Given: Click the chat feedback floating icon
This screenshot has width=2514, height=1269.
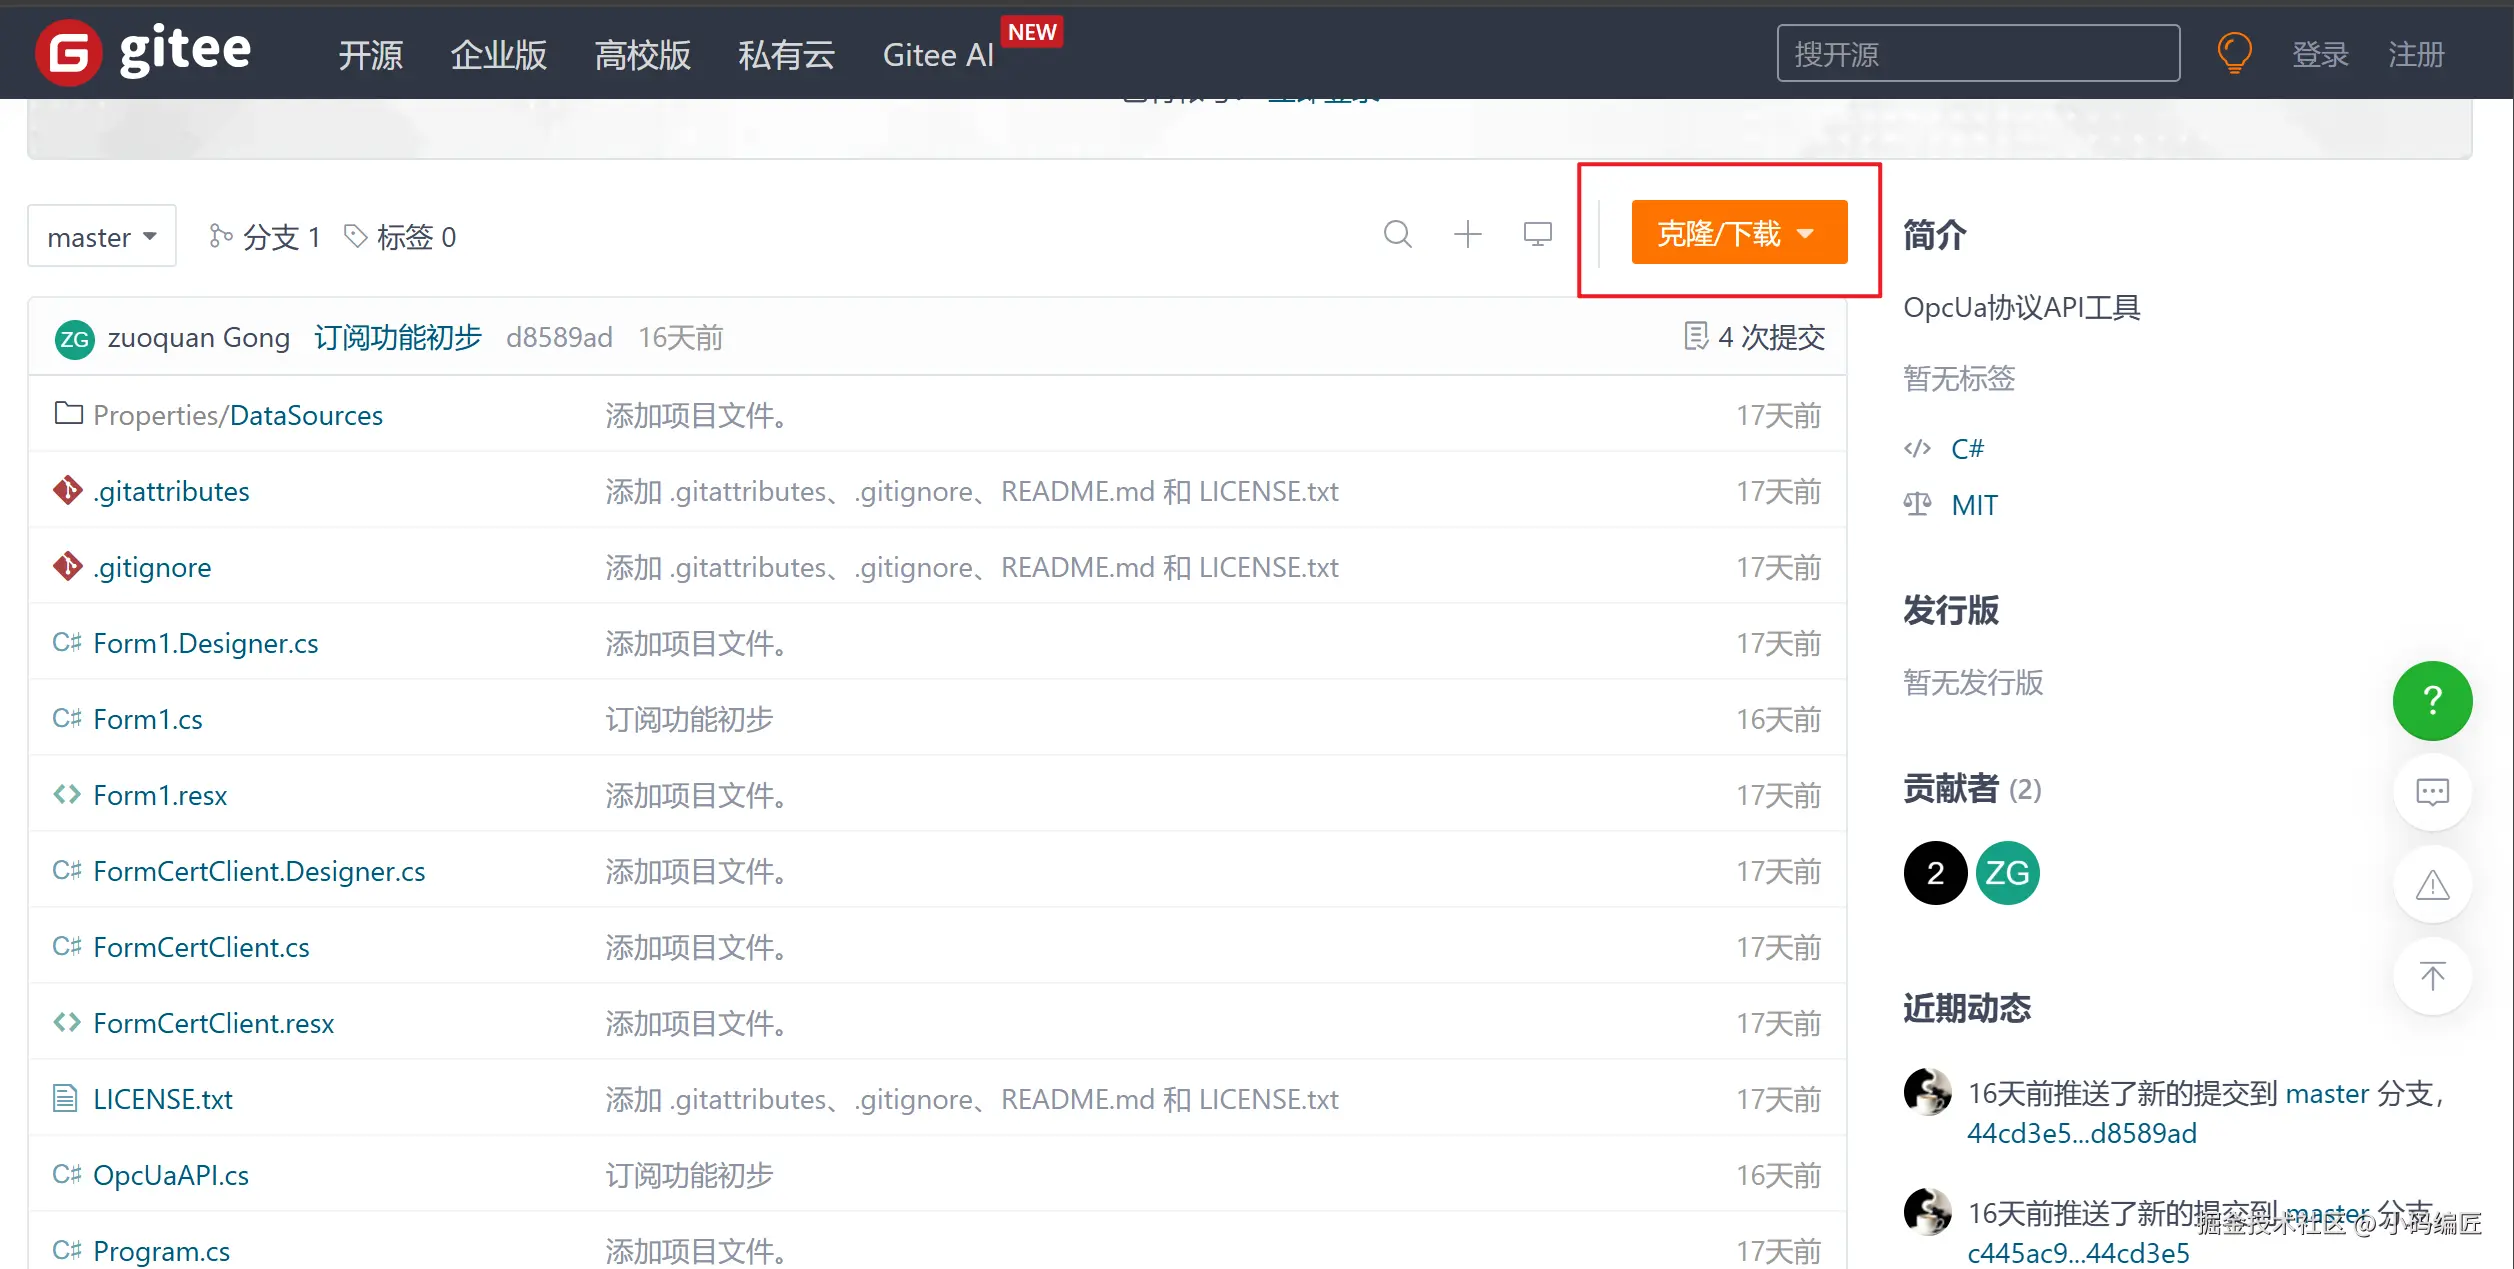Looking at the screenshot, I should [2431, 793].
